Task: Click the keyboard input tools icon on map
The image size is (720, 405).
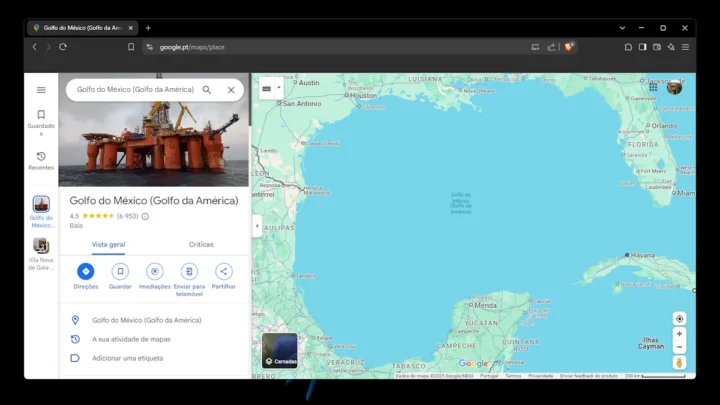Action: click(267, 89)
